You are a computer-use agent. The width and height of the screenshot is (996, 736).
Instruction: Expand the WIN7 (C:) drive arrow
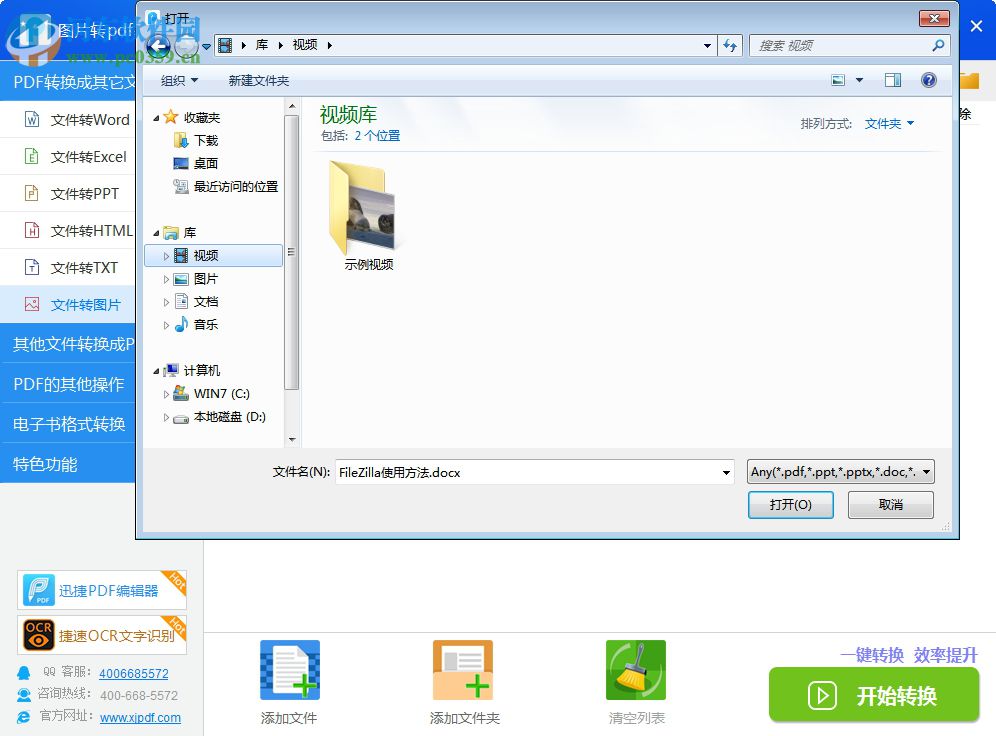(166, 394)
